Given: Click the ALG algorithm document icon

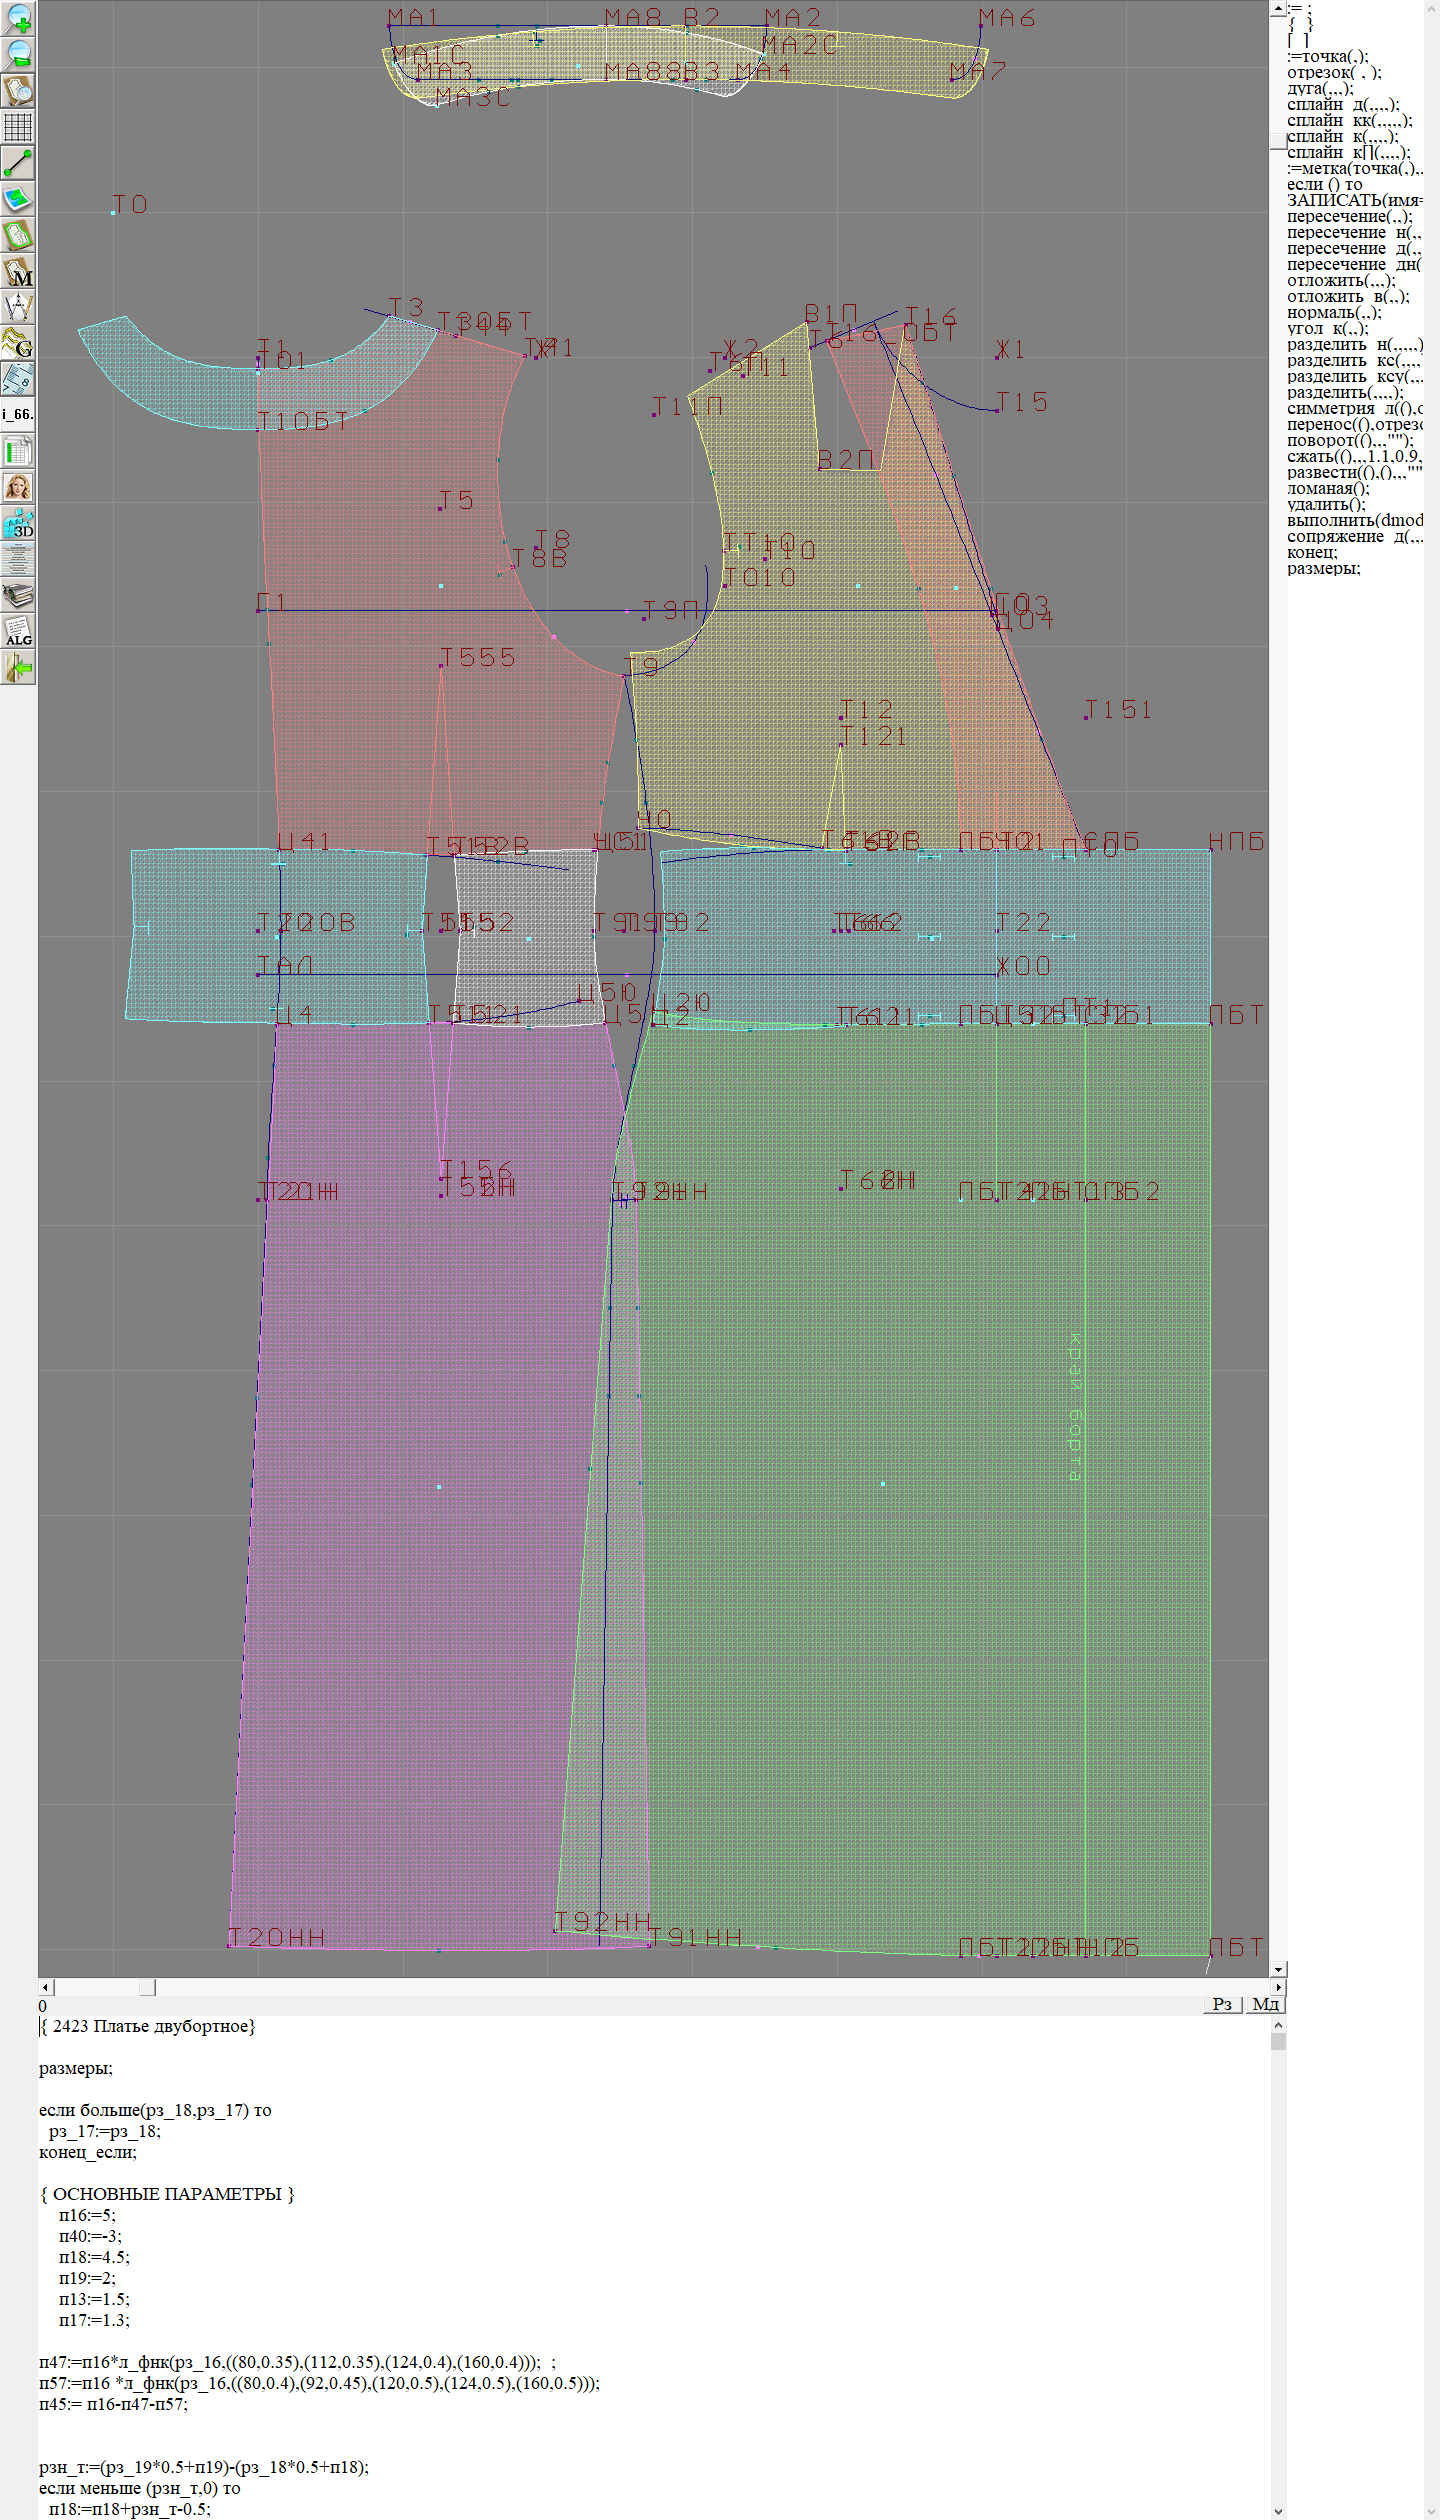Looking at the screenshot, I should click(x=18, y=631).
